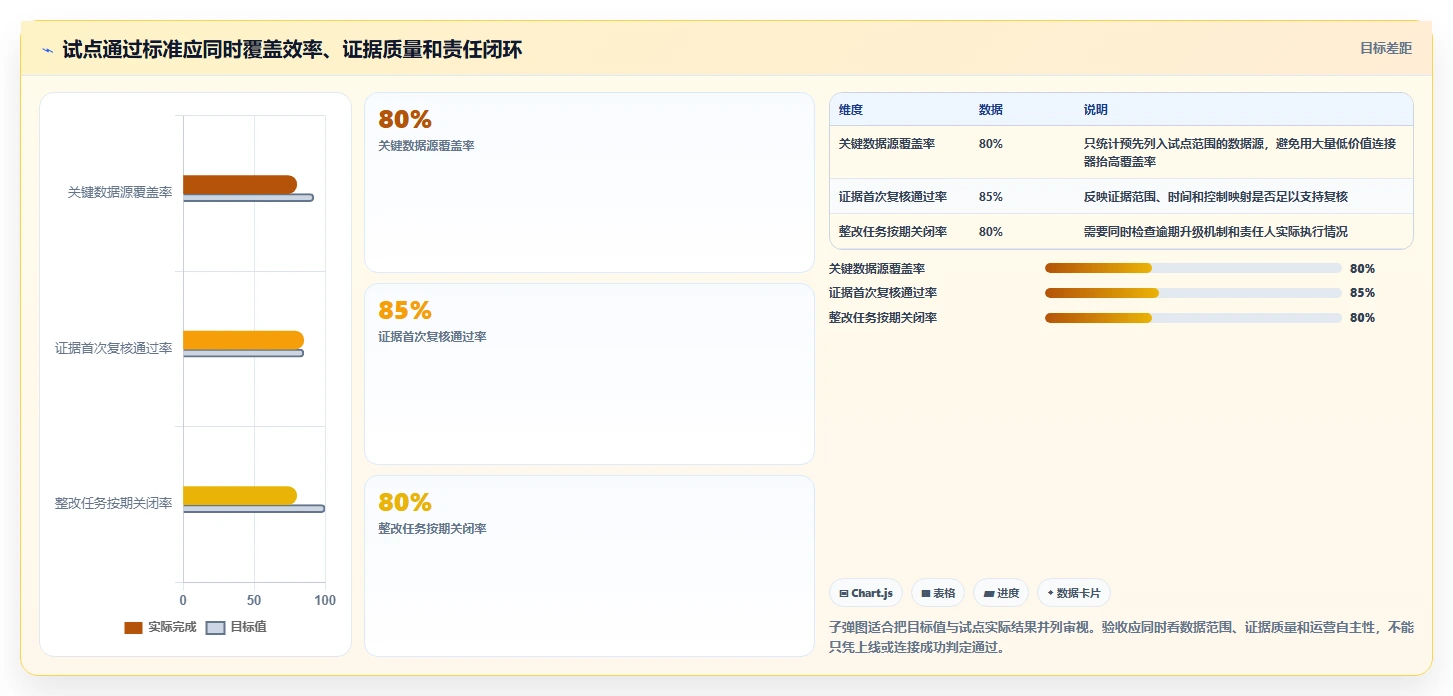Click the brown actual bar for 关键数据源覆盖率
Viewport: 1453px width, 696px height.
240,184
